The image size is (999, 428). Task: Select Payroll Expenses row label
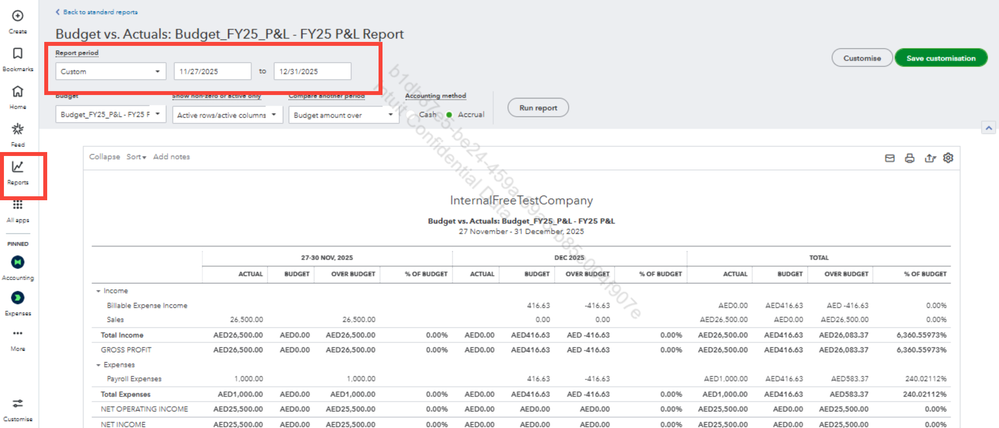(134, 378)
